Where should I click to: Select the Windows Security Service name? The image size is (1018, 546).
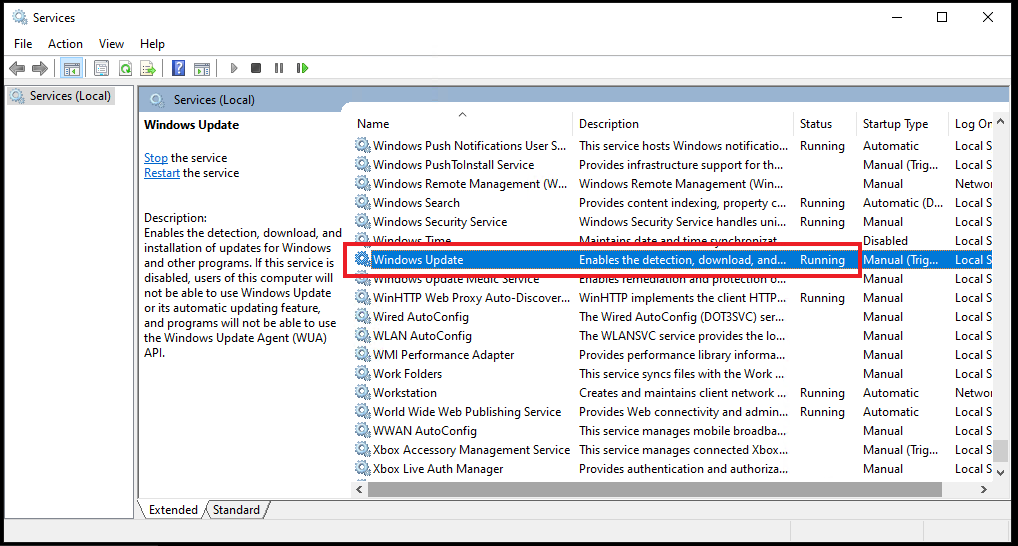(x=440, y=221)
